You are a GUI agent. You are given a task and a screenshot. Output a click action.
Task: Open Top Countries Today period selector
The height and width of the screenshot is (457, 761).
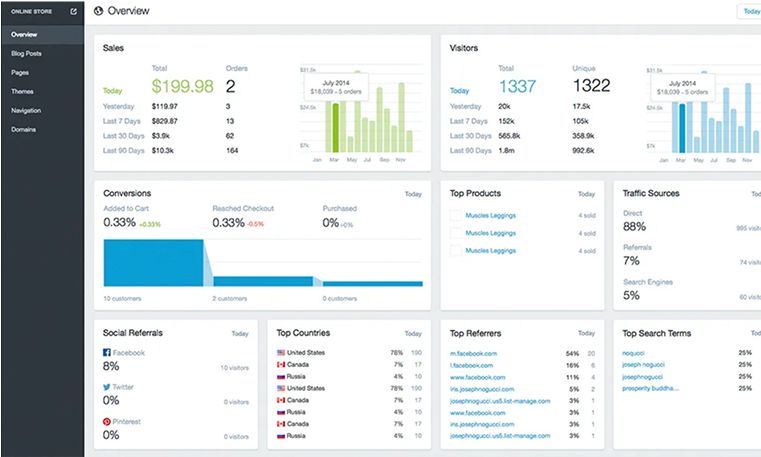[413, 334]
